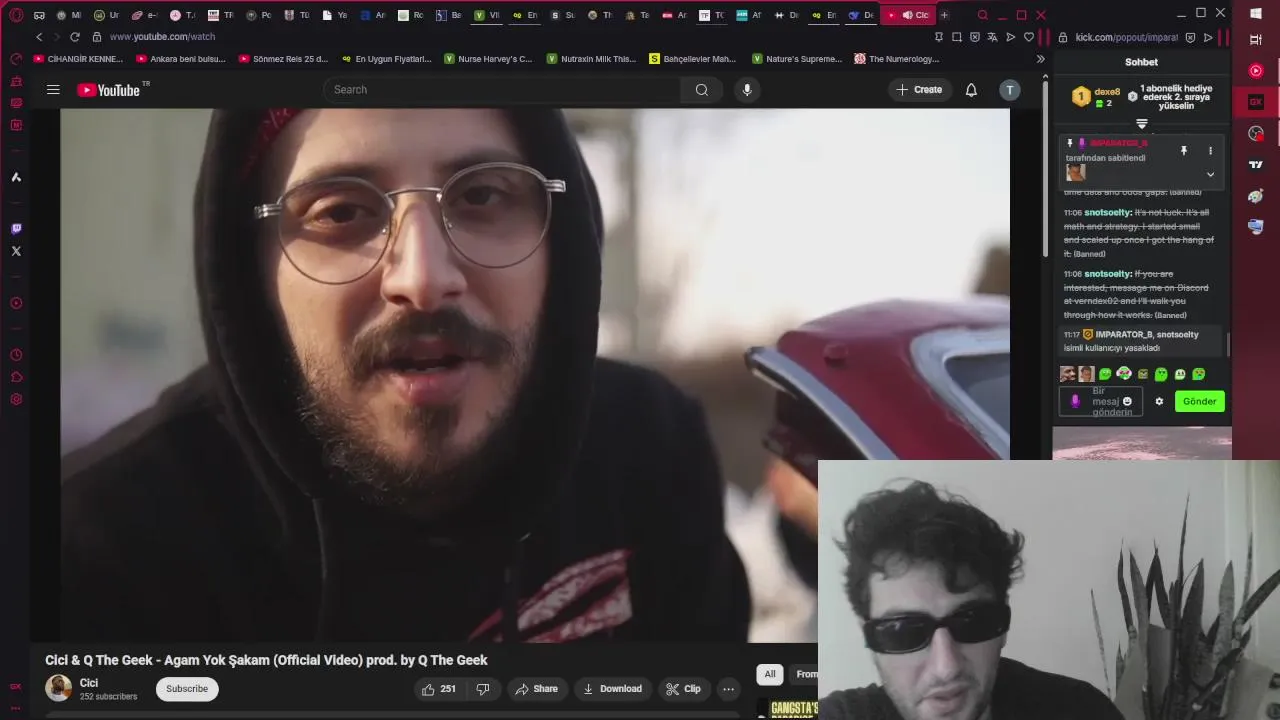The width and height of the screenshot is (1280, 720).
Task: Click the snotsoelty username at It's not luck
Action: click(1108, 213)
